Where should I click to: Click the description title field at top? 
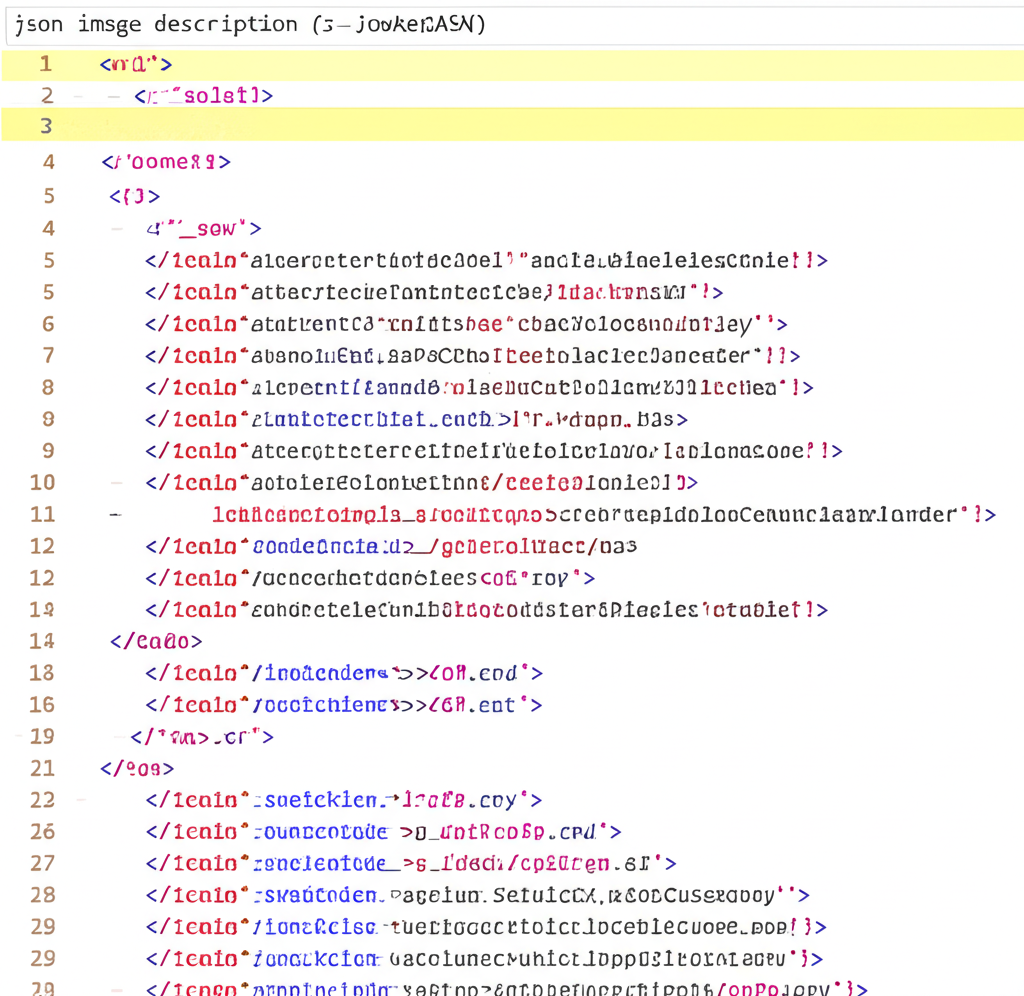pyautogui.click(x=510, y=24)
